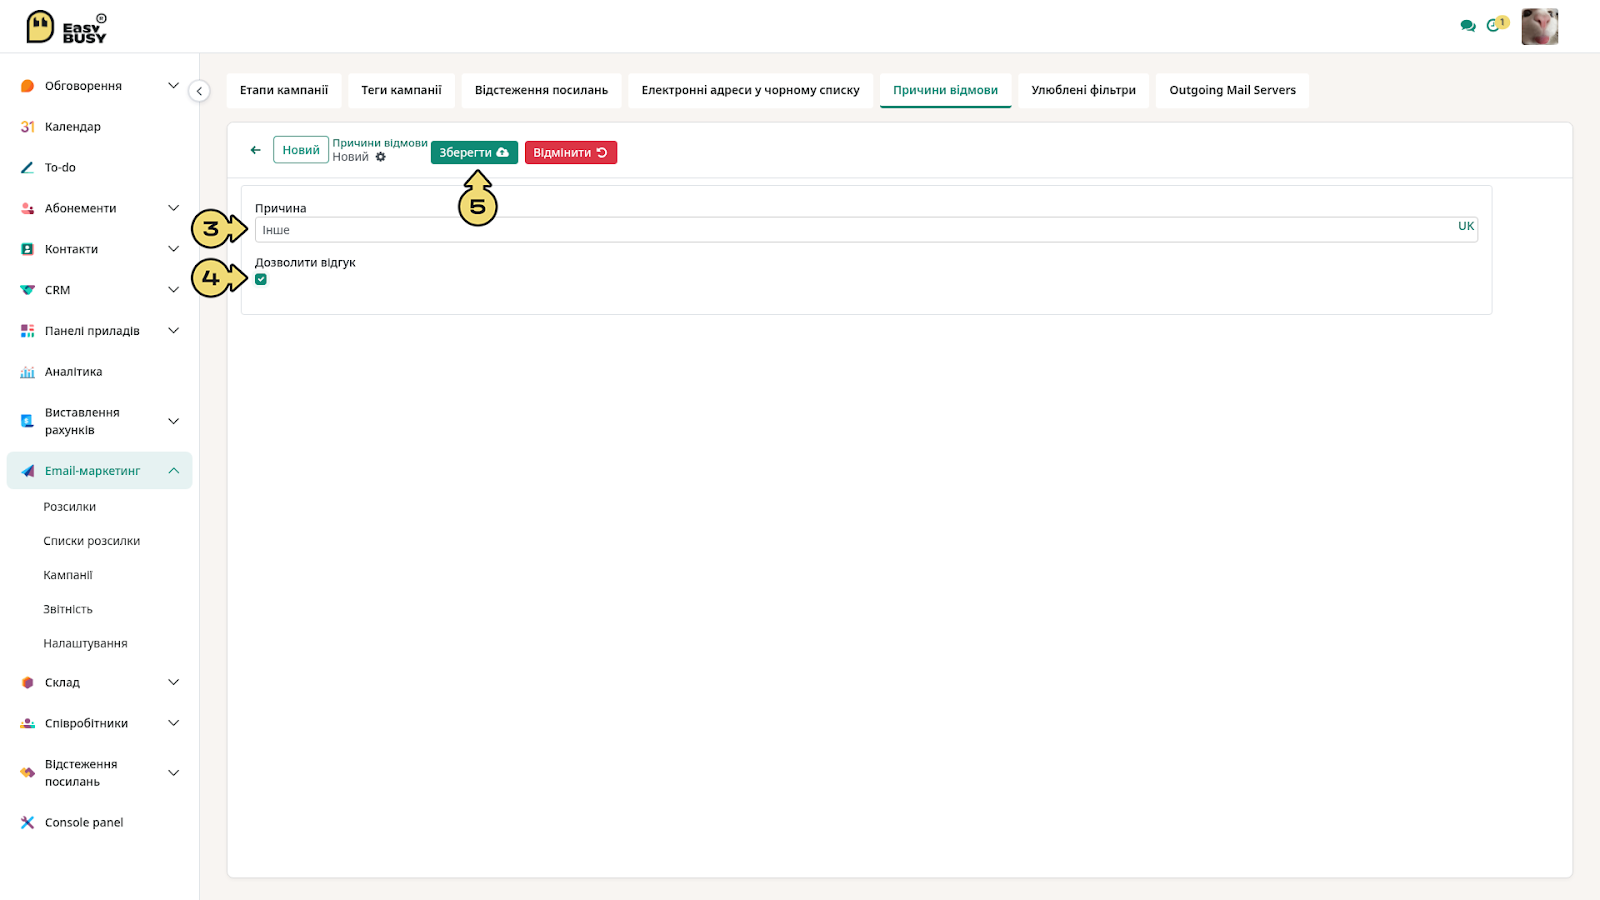Select the Причини відмови tab
Screen dimensions: 1600x900
[x=945, y=90]
